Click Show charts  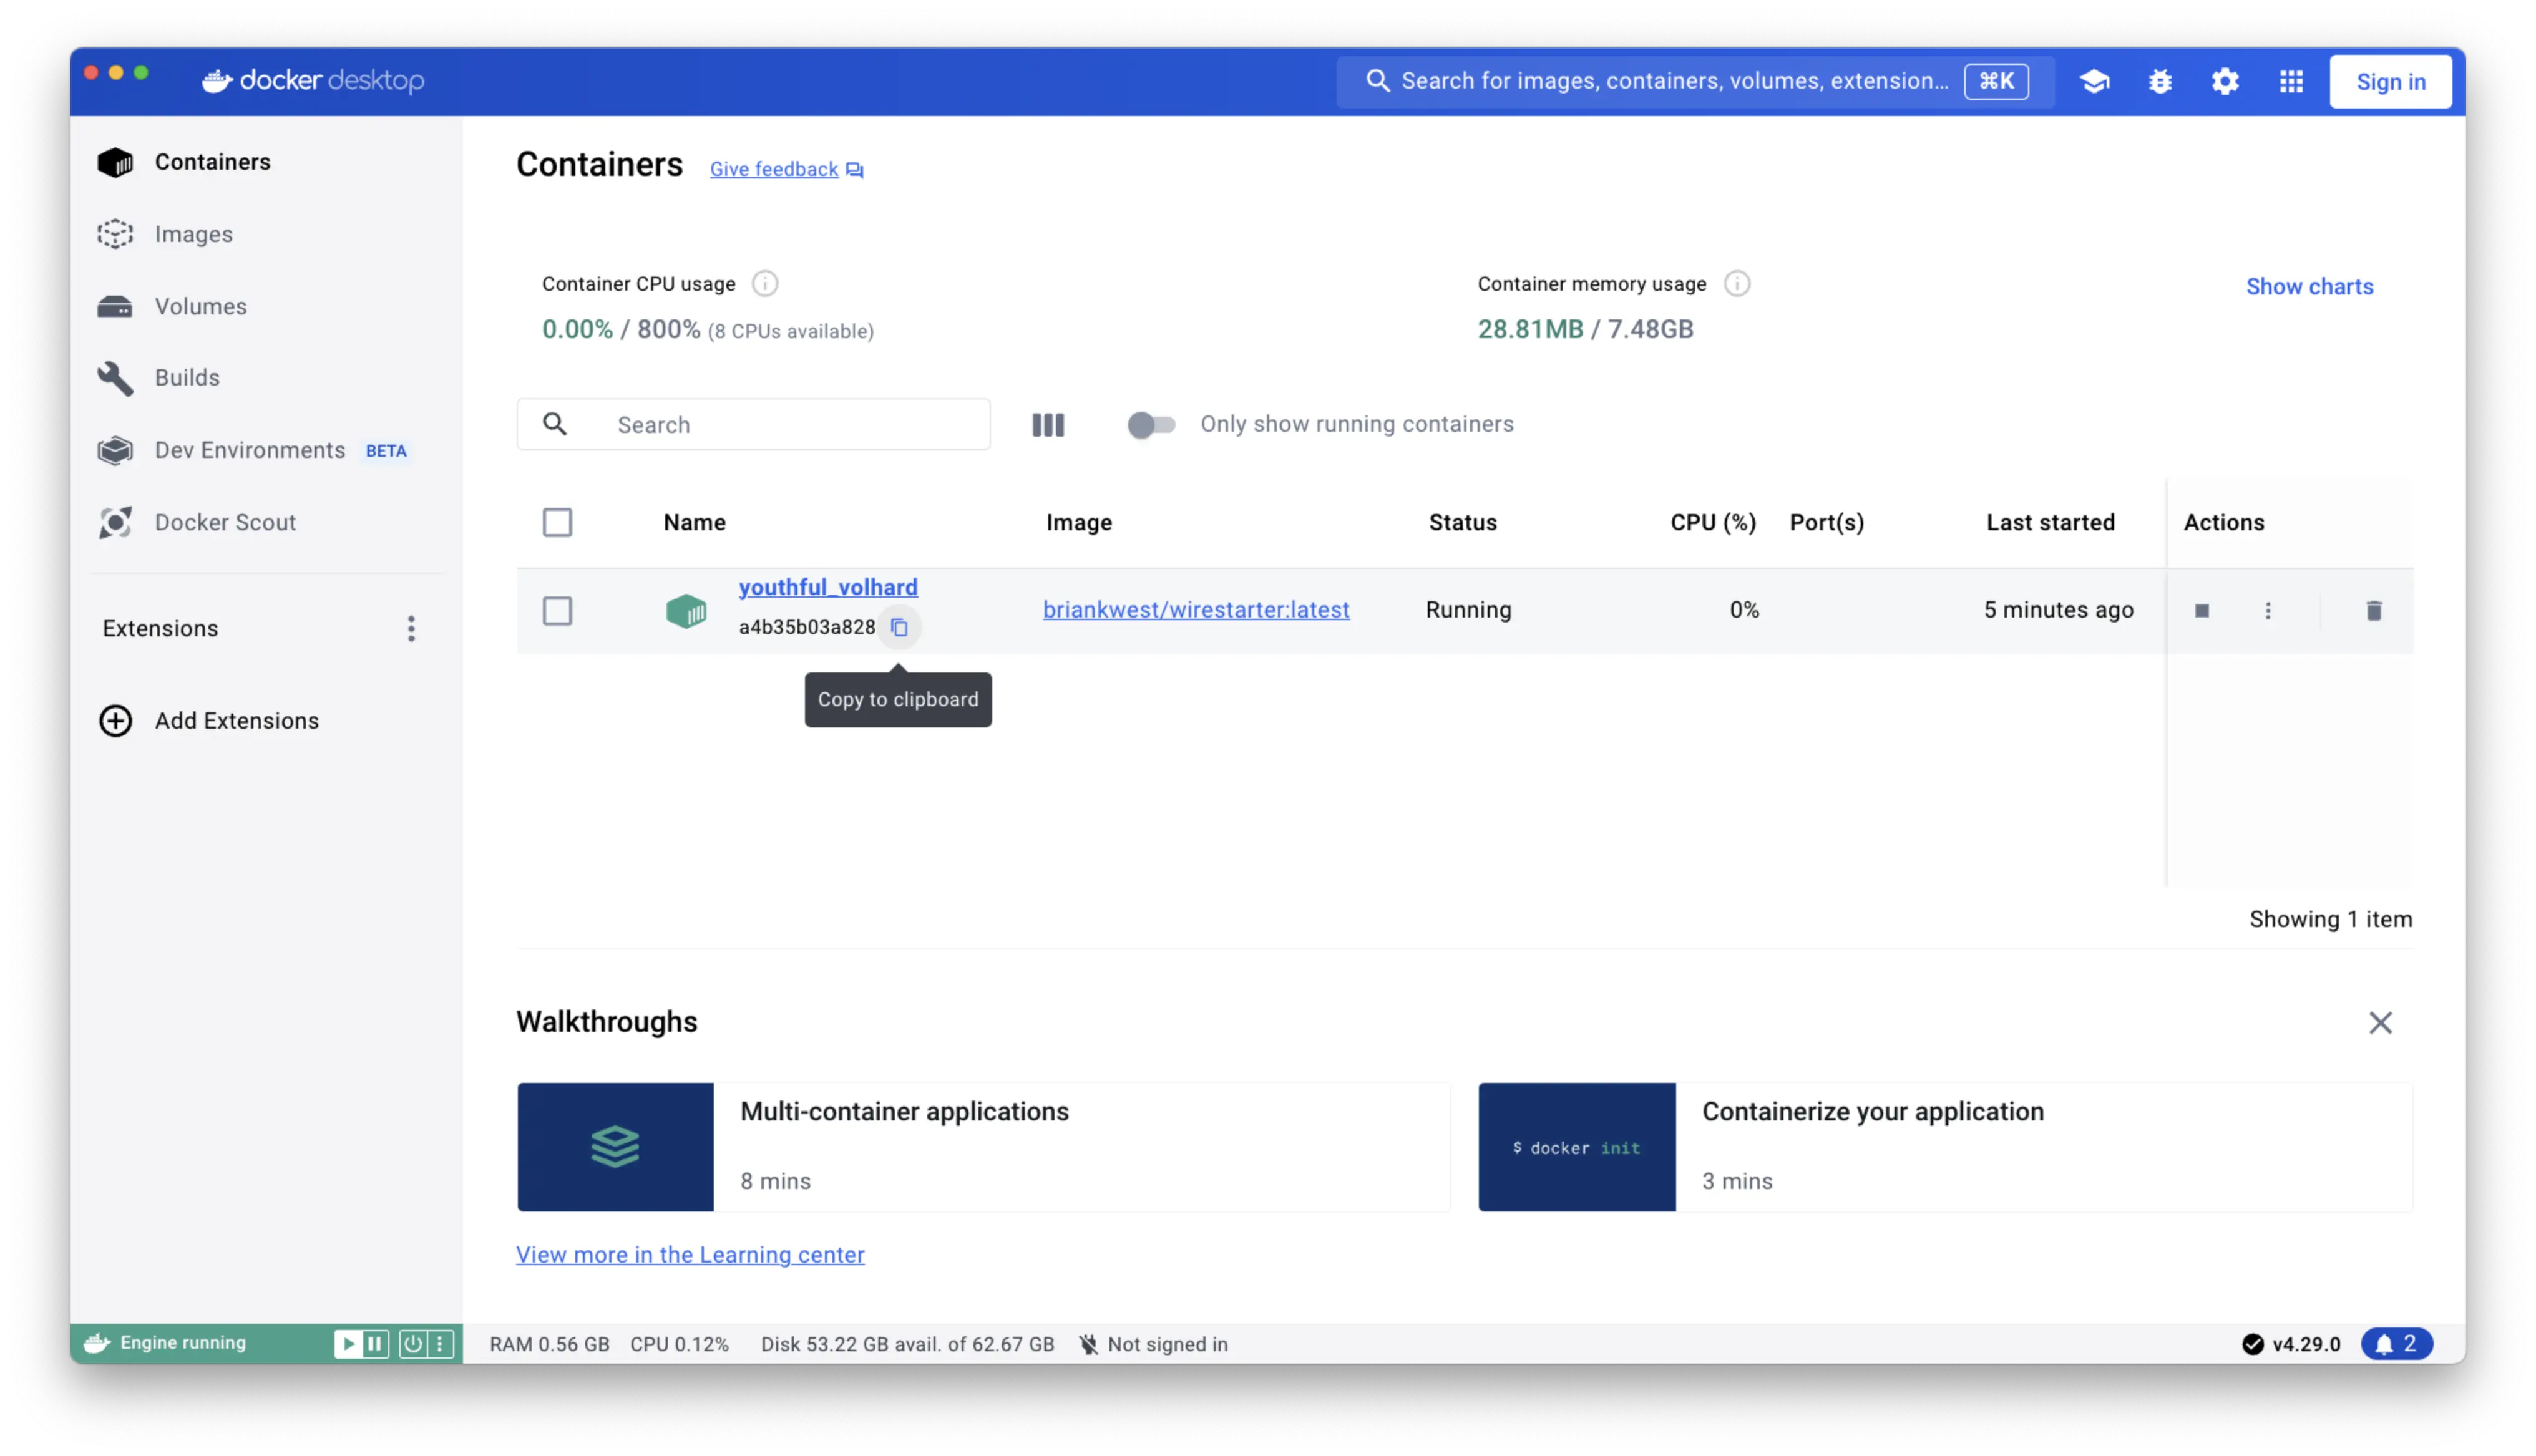point(2309,286)
